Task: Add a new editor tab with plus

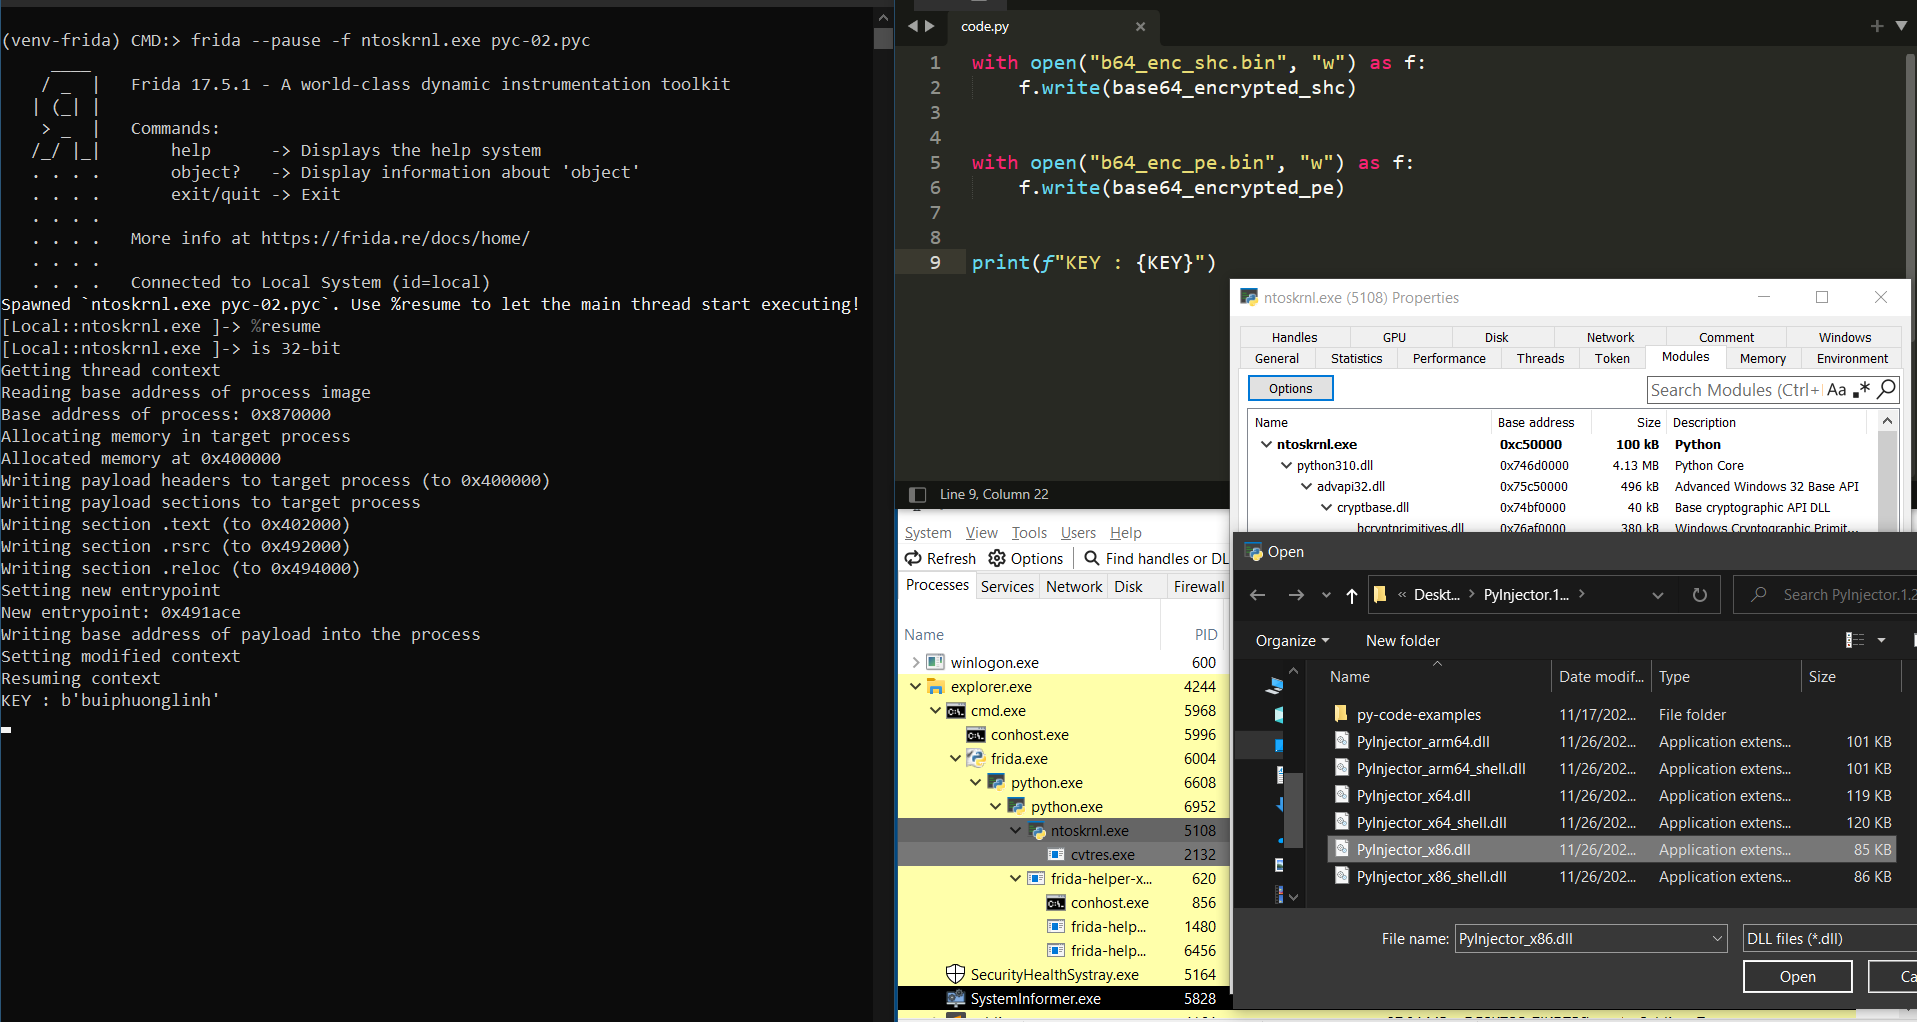Action: [x=1877, y=26]
